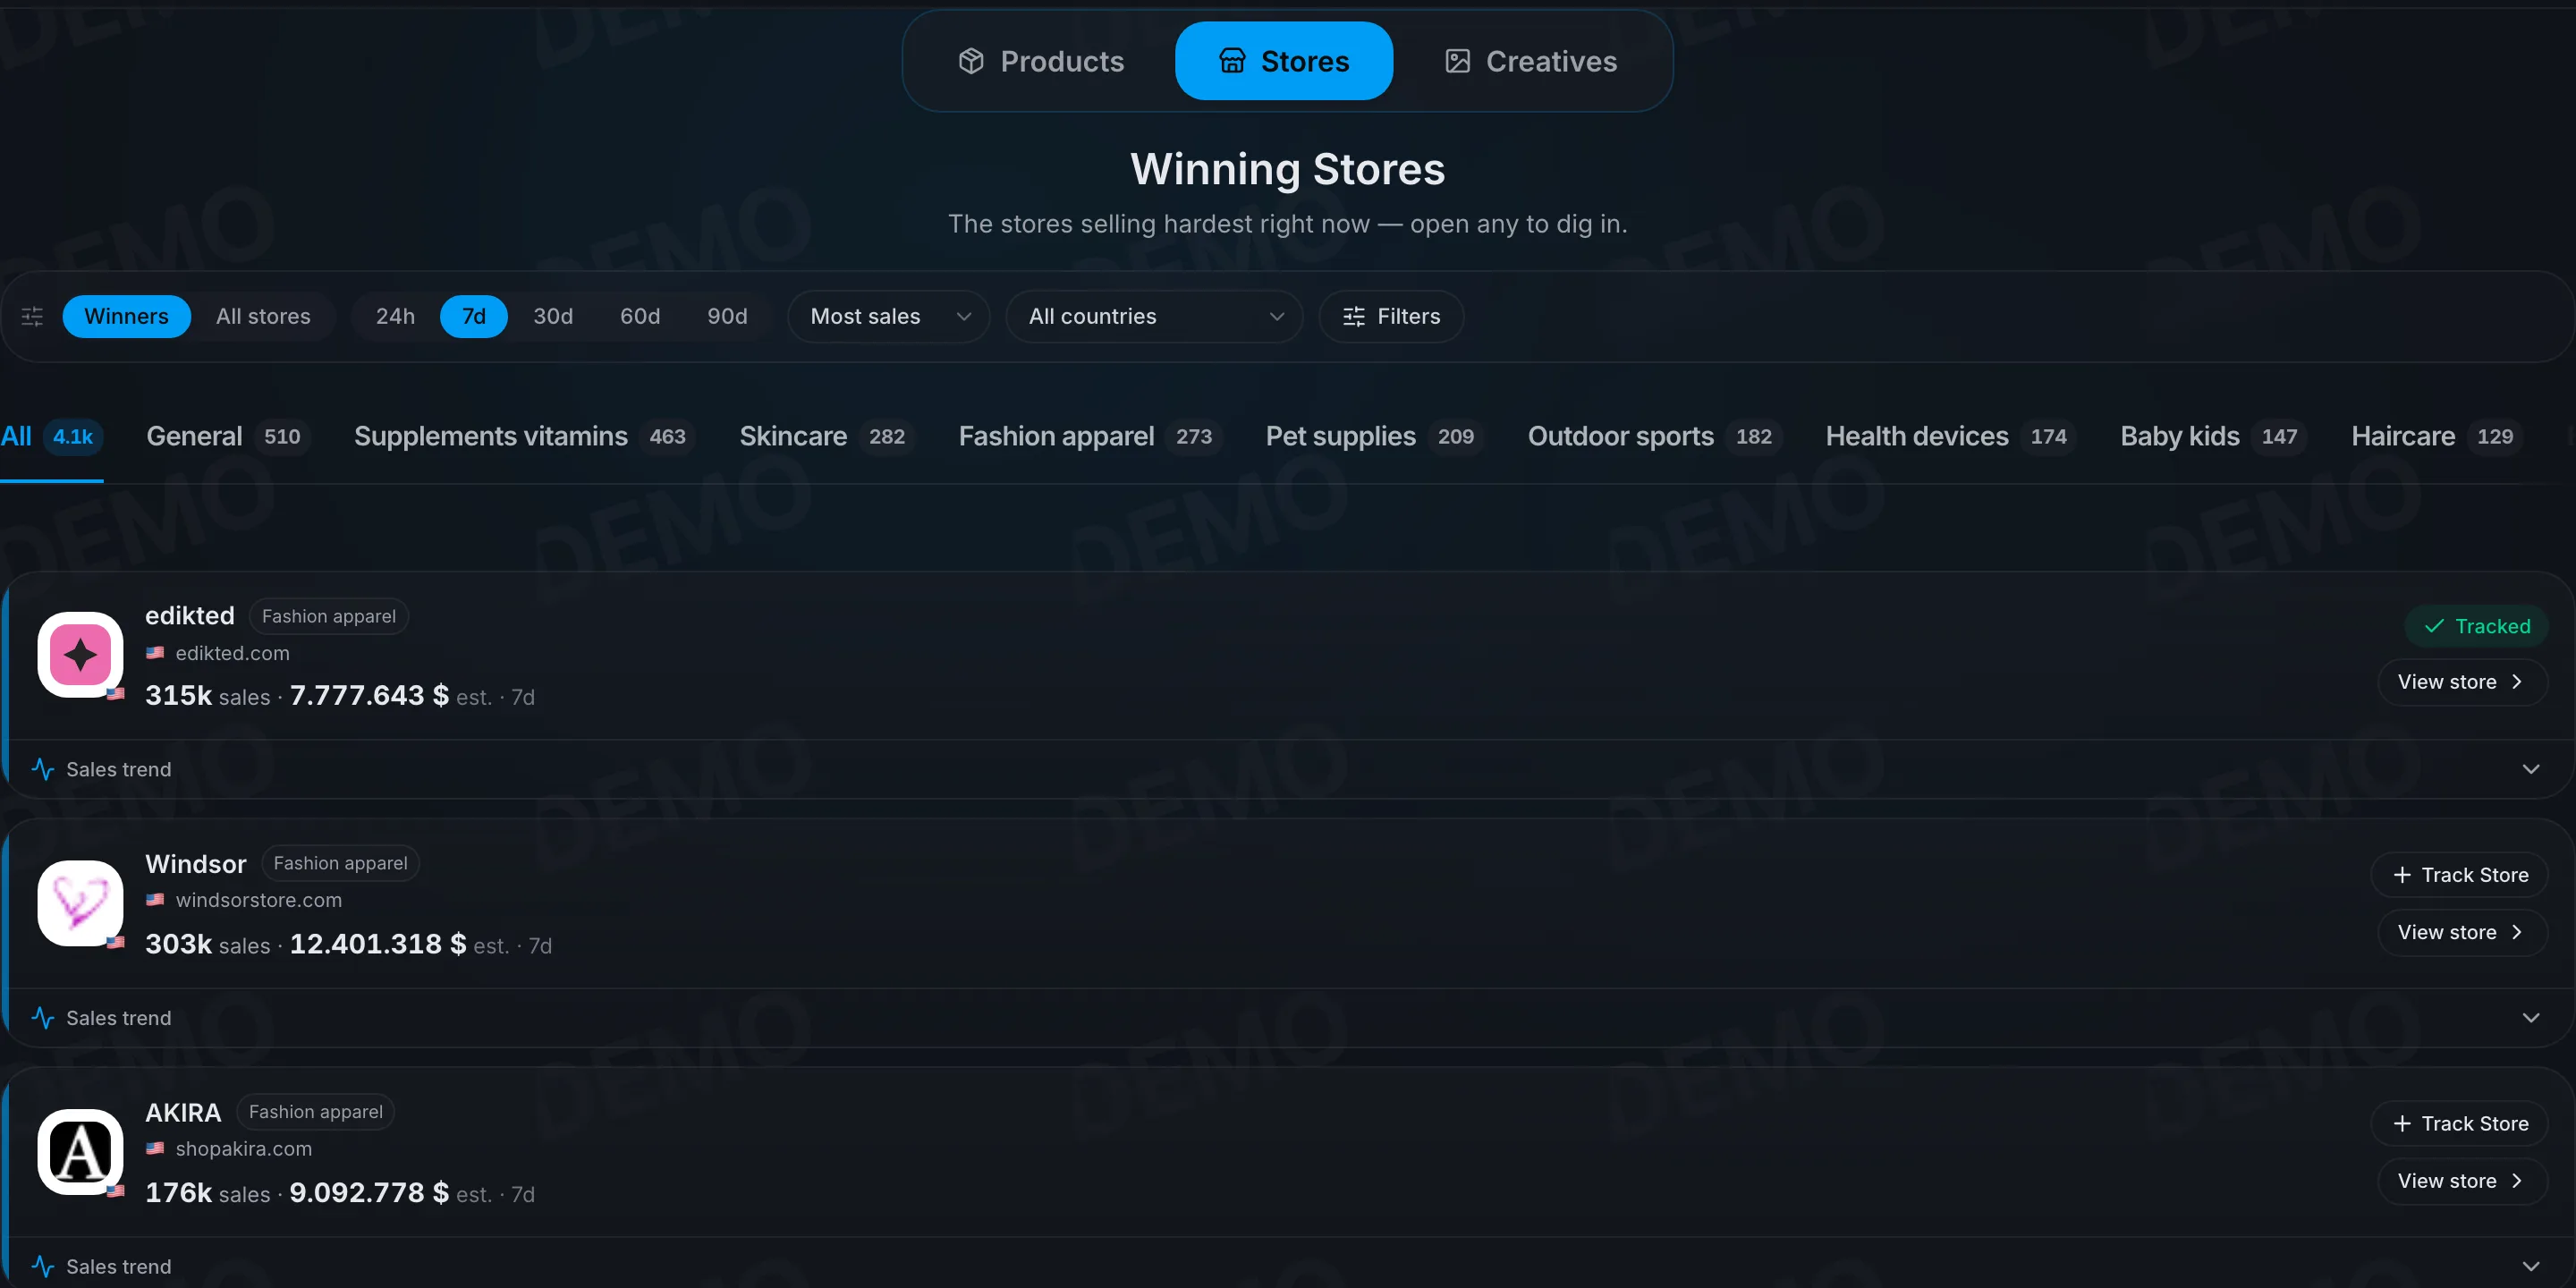Viewport: 2576px width, 1288px height.
Task: Click the box icon on Products tab
Action: coord(971,61)
